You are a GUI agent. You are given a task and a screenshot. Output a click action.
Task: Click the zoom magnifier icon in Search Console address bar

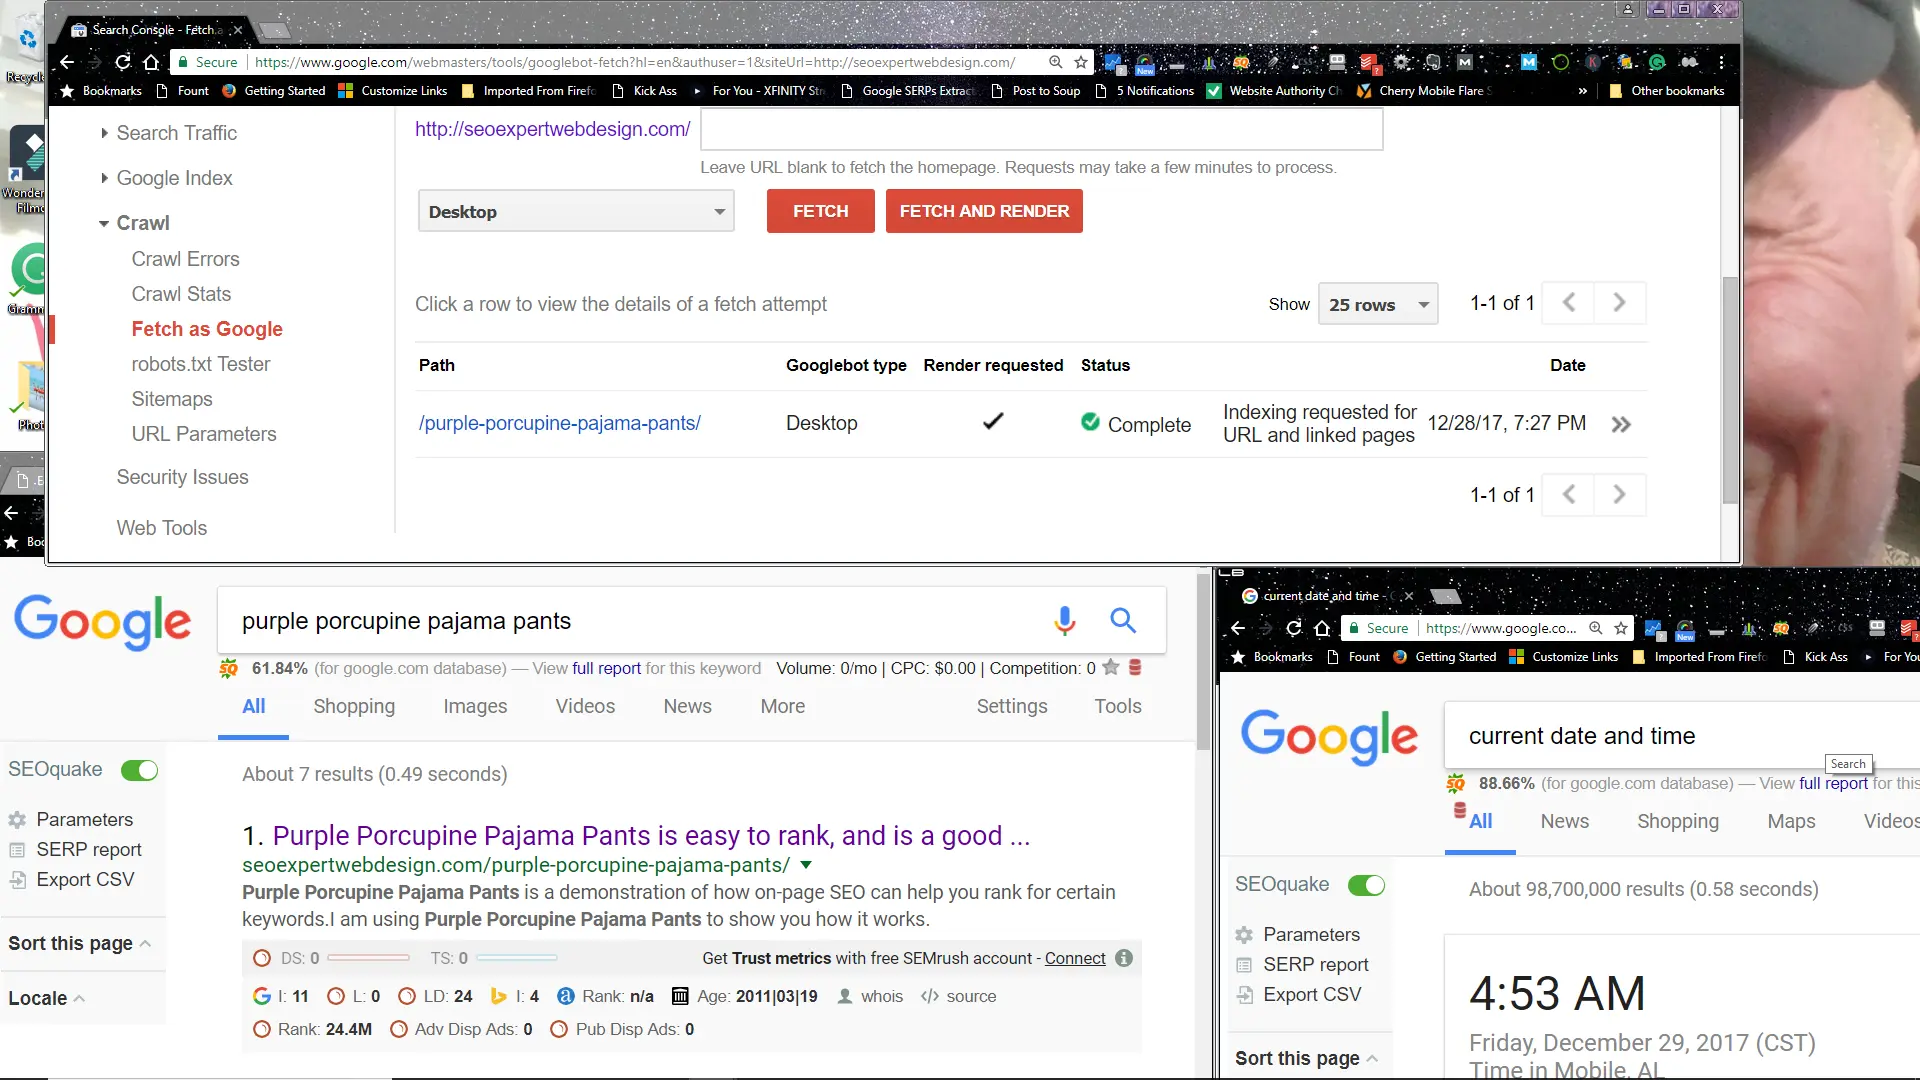1055,62
